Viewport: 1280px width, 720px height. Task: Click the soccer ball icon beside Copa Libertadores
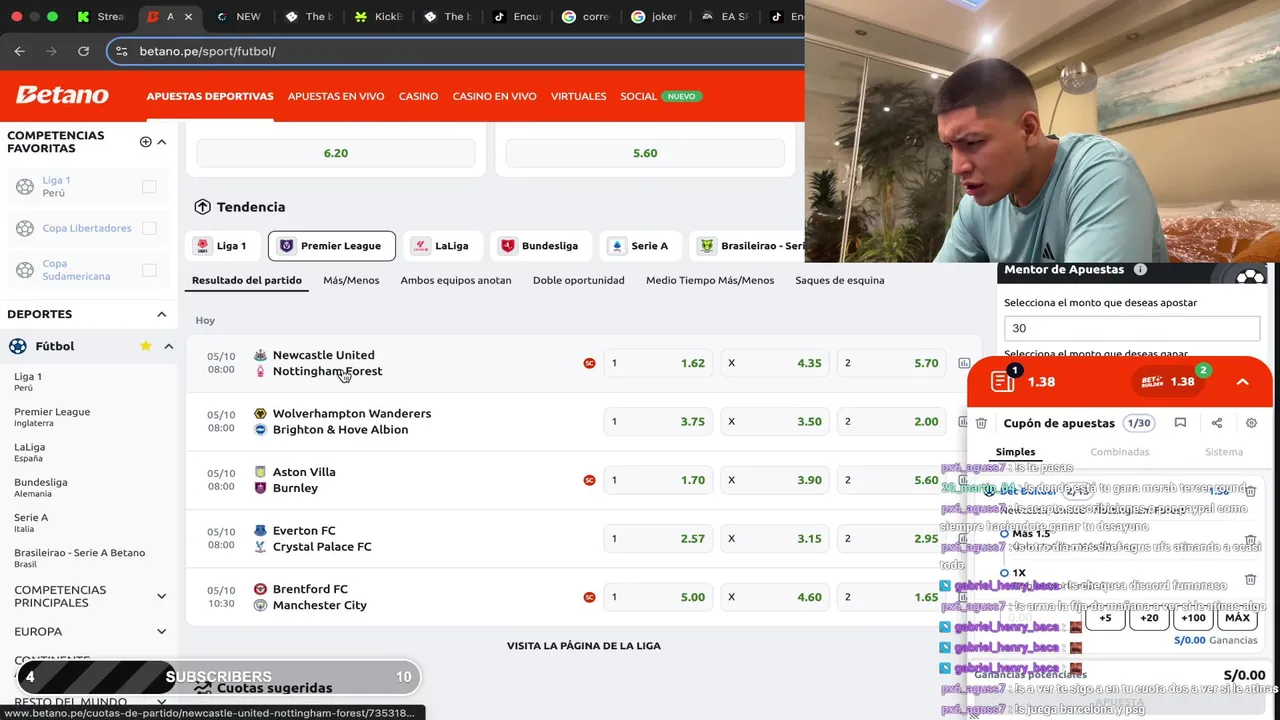click(x=25, y=228)
